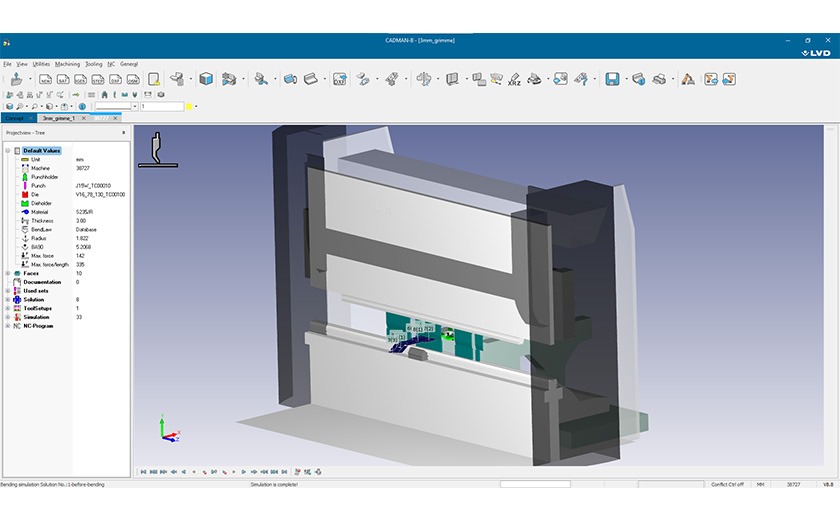This screenshot has width=840, height=520.
Task: Click the XRZ axis tool icon
Action: coord(514,80)
